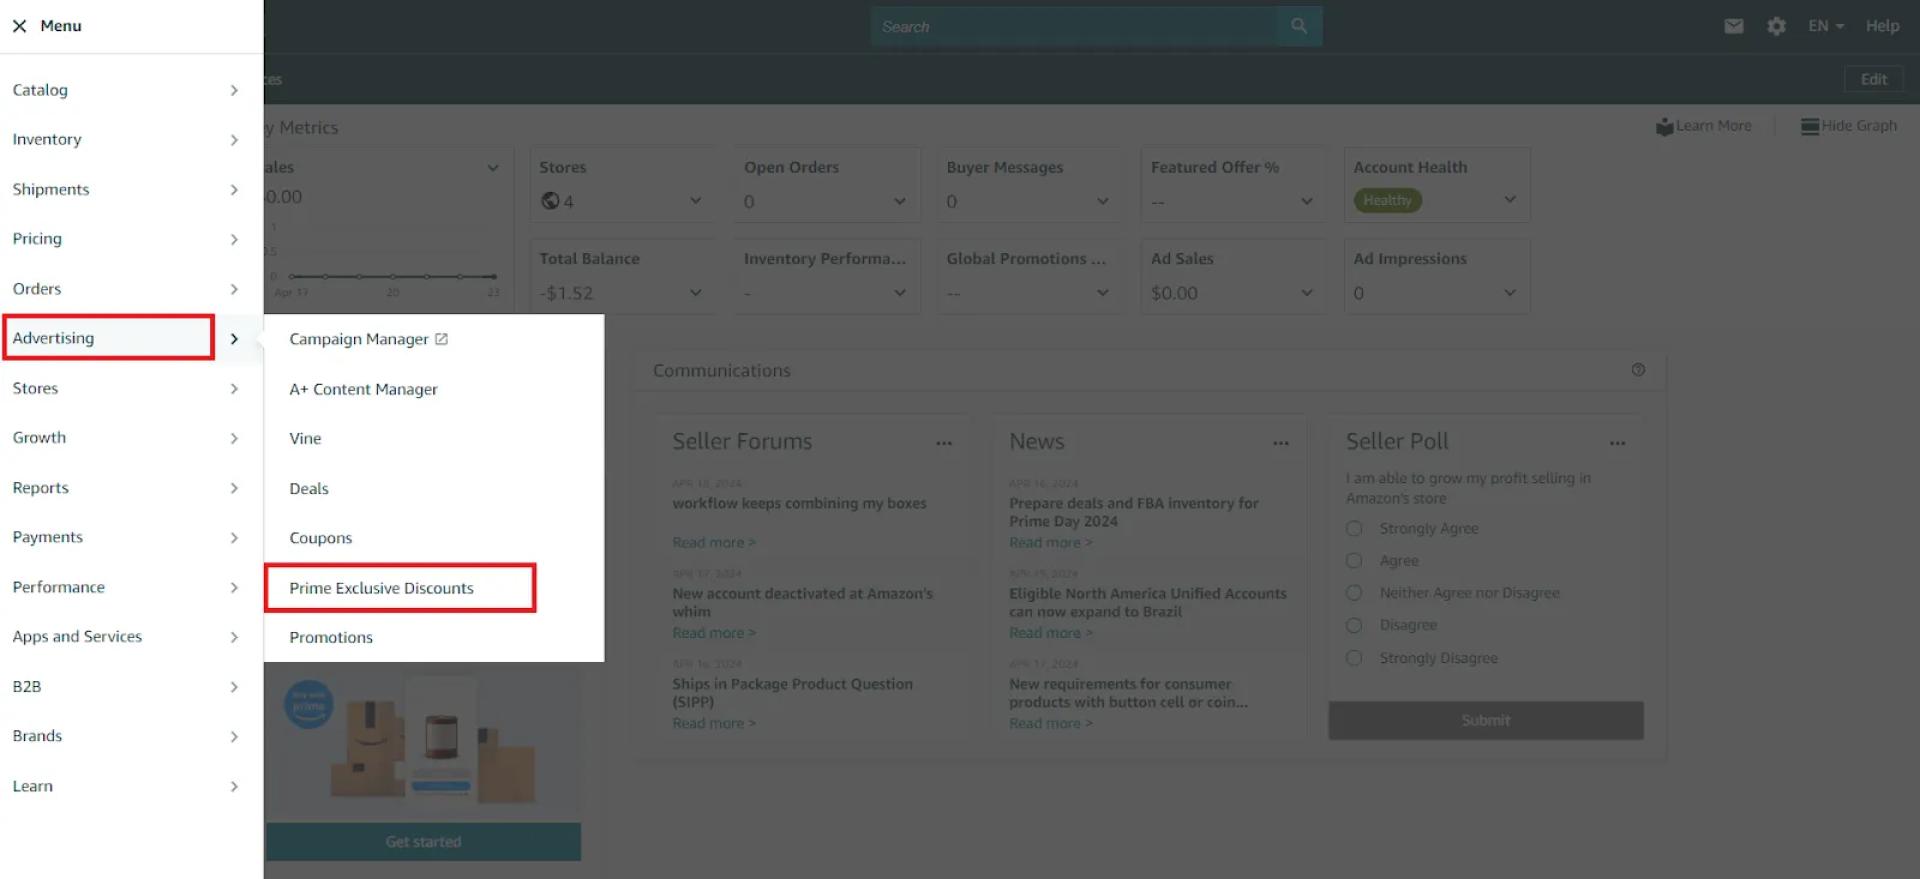Expand the Payments submenu chevron

234,538
